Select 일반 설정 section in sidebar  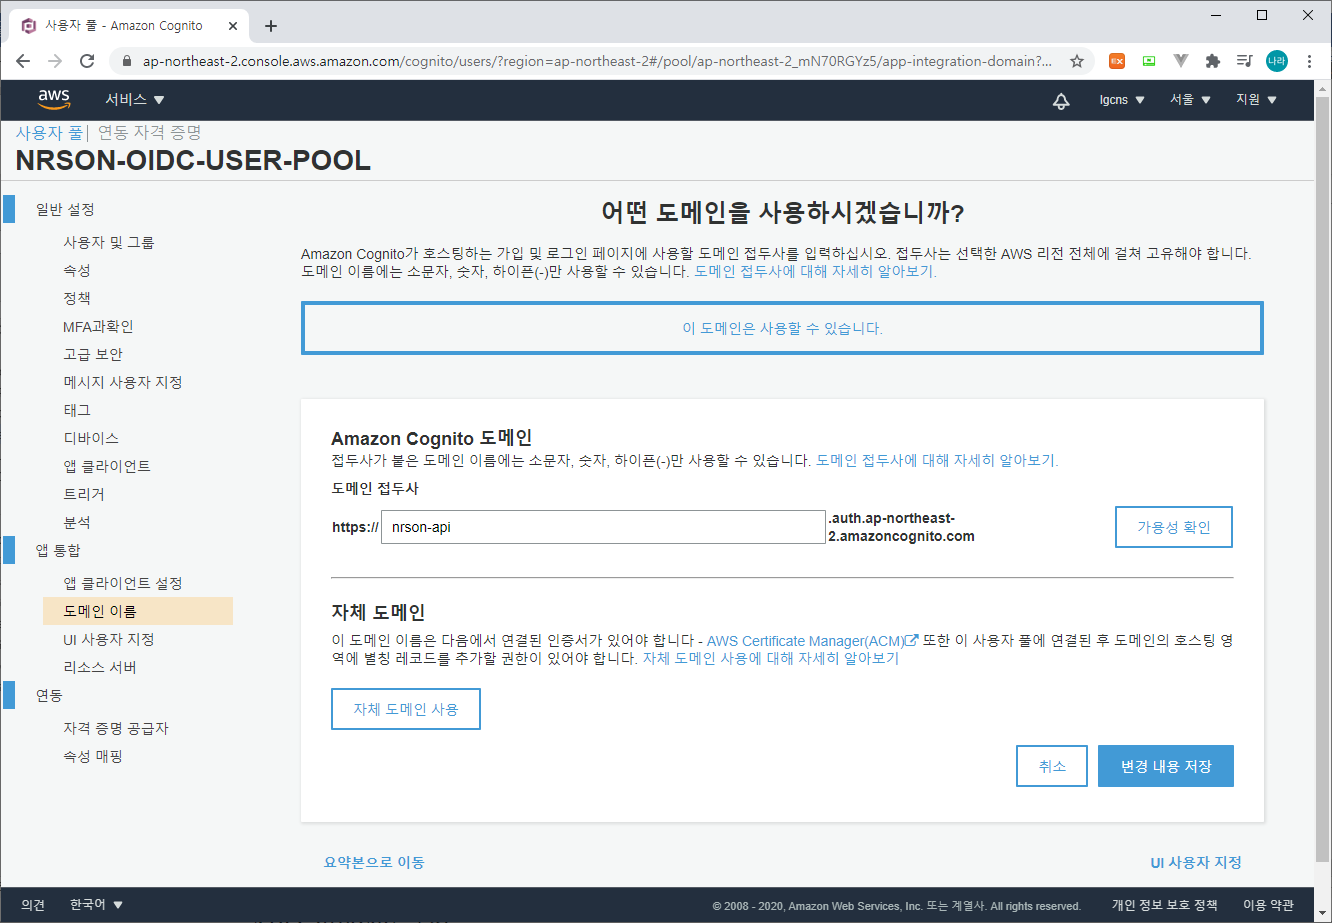65,209
